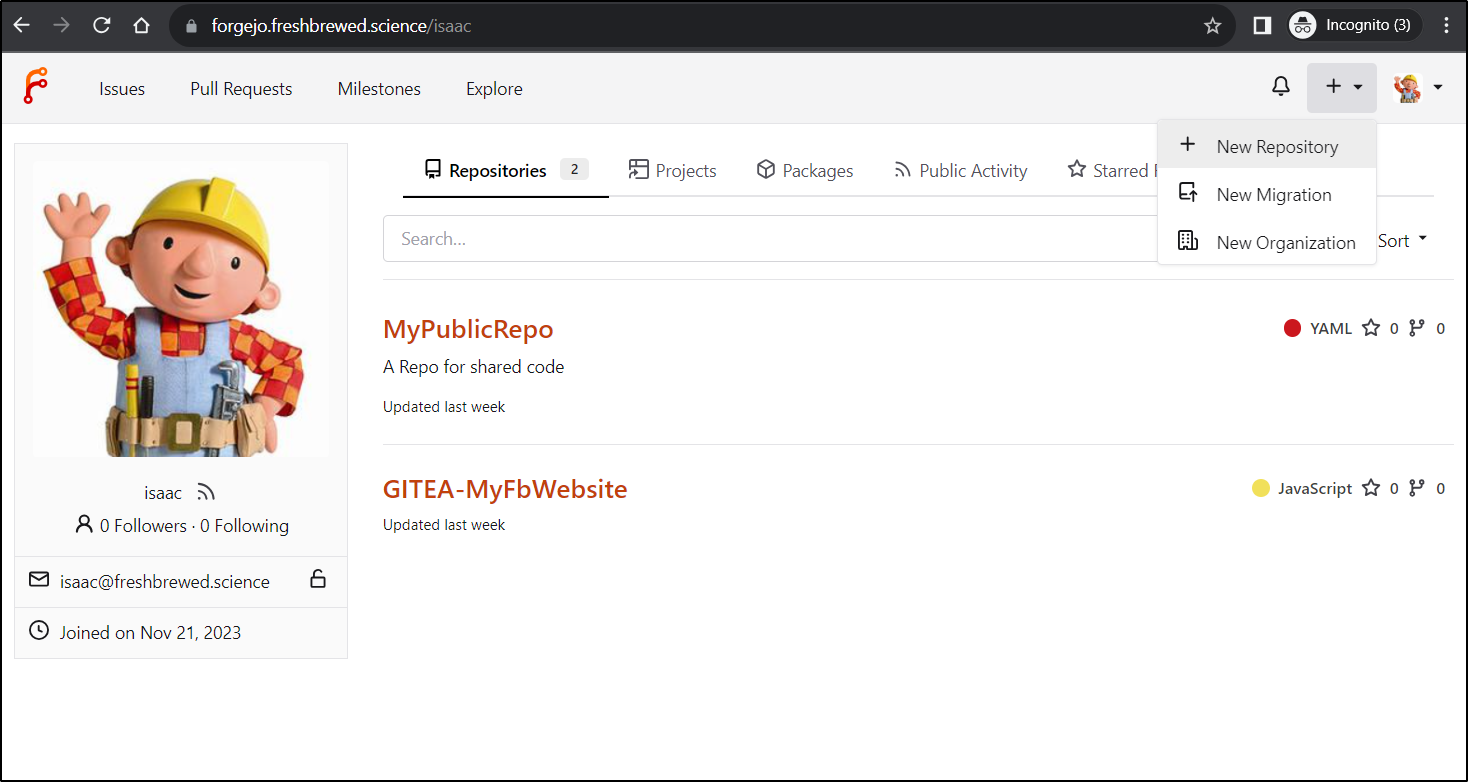The height and width of the screenshot is (782, 1468).
Task: Open Milestones in the top navbar
Action: [379, 88]
